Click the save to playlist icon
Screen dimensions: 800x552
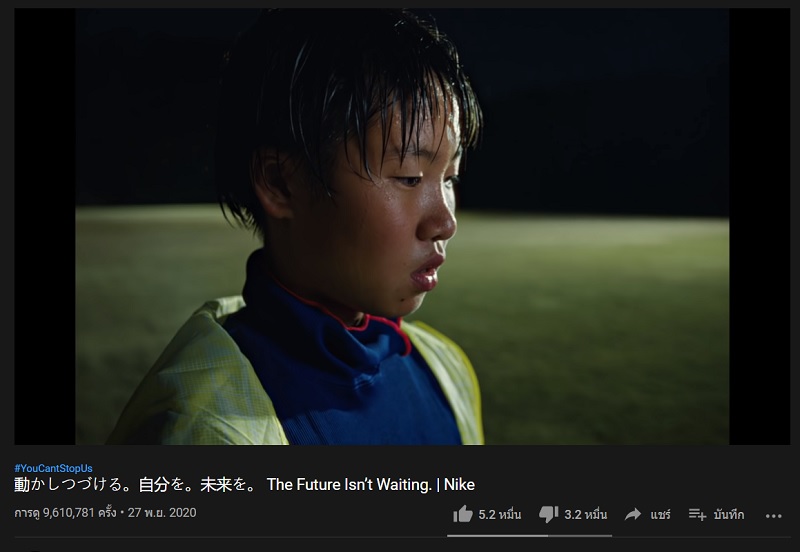coord(697,514)
